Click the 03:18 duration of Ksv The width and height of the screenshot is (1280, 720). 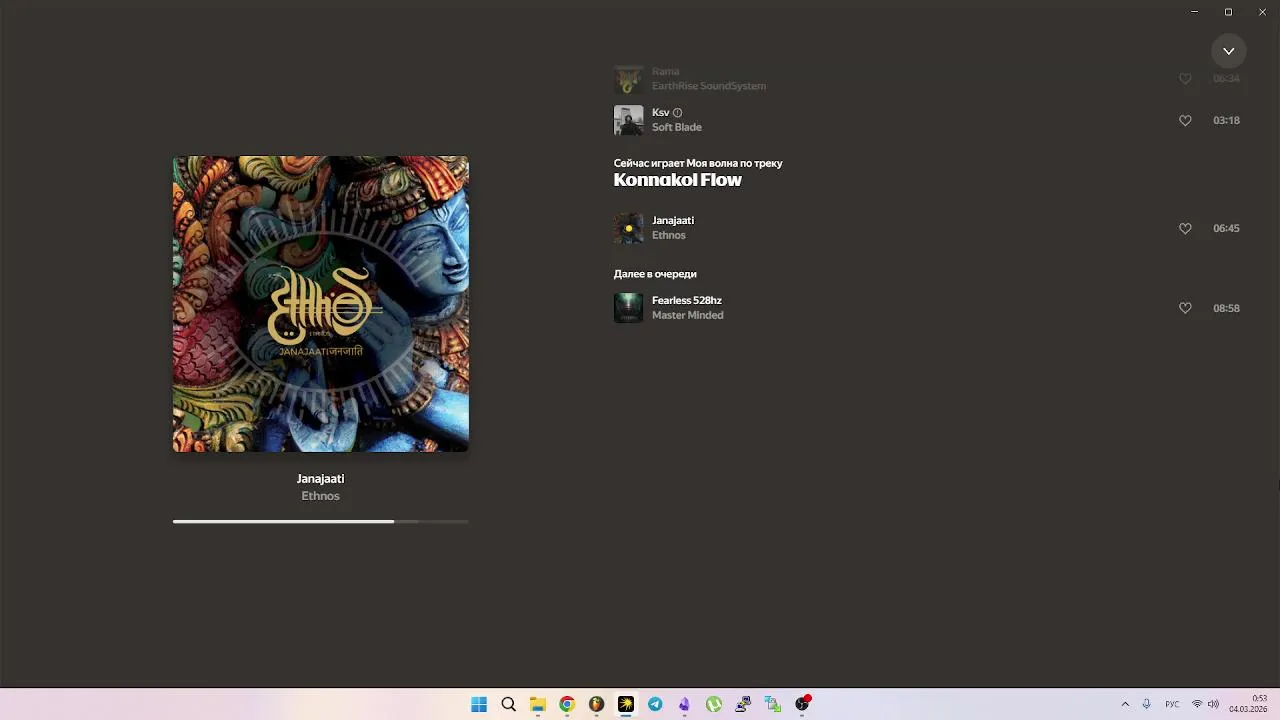pos(1226,120)
